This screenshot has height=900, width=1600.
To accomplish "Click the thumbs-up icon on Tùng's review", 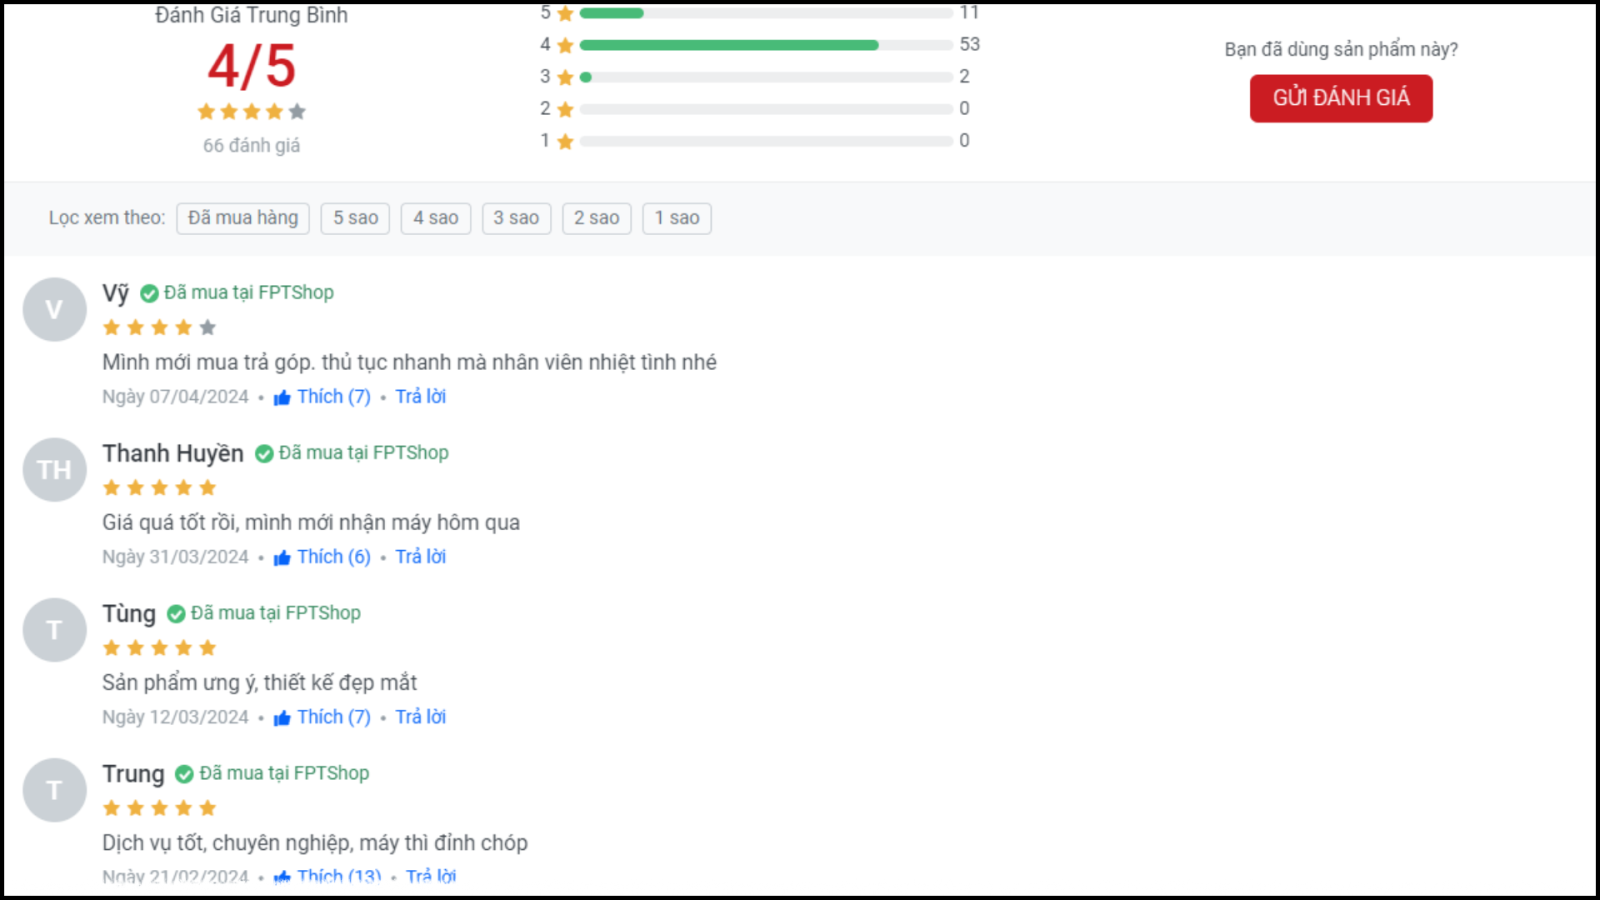I will click(282, 717).
